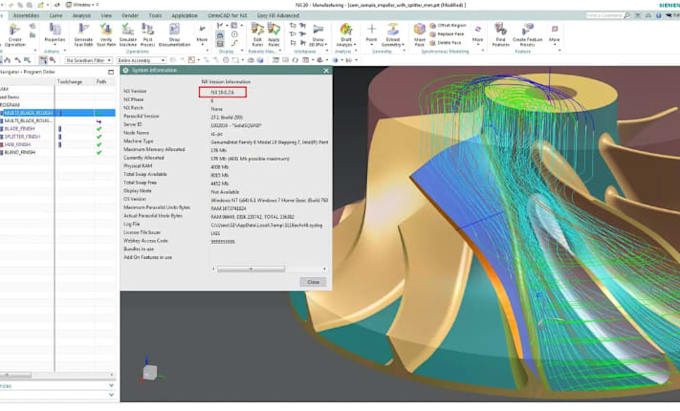Screen dimensions: 680x411
Task: Open the Draft Analysis tool
Action: tap(346, 35)
